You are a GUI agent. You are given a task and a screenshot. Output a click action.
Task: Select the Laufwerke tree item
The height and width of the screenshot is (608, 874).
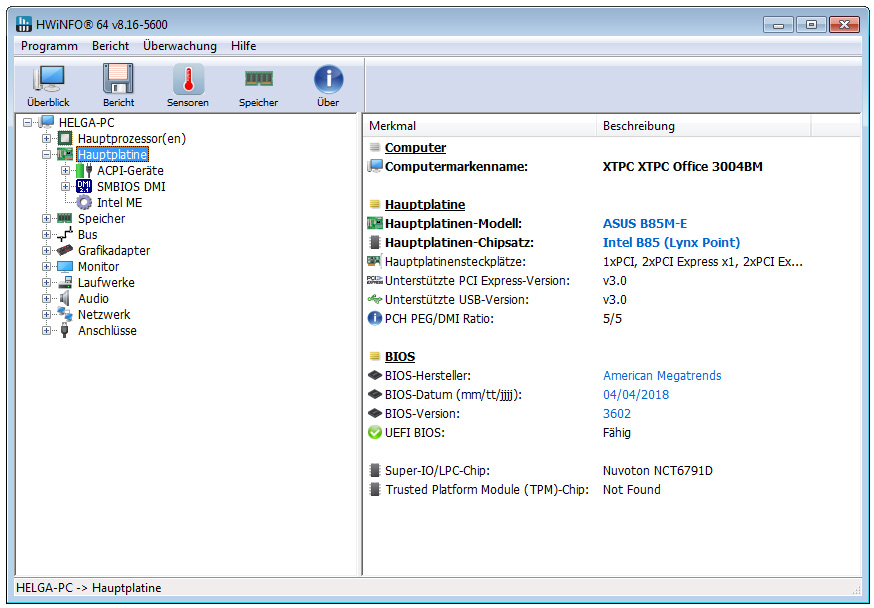coord(105,282)
